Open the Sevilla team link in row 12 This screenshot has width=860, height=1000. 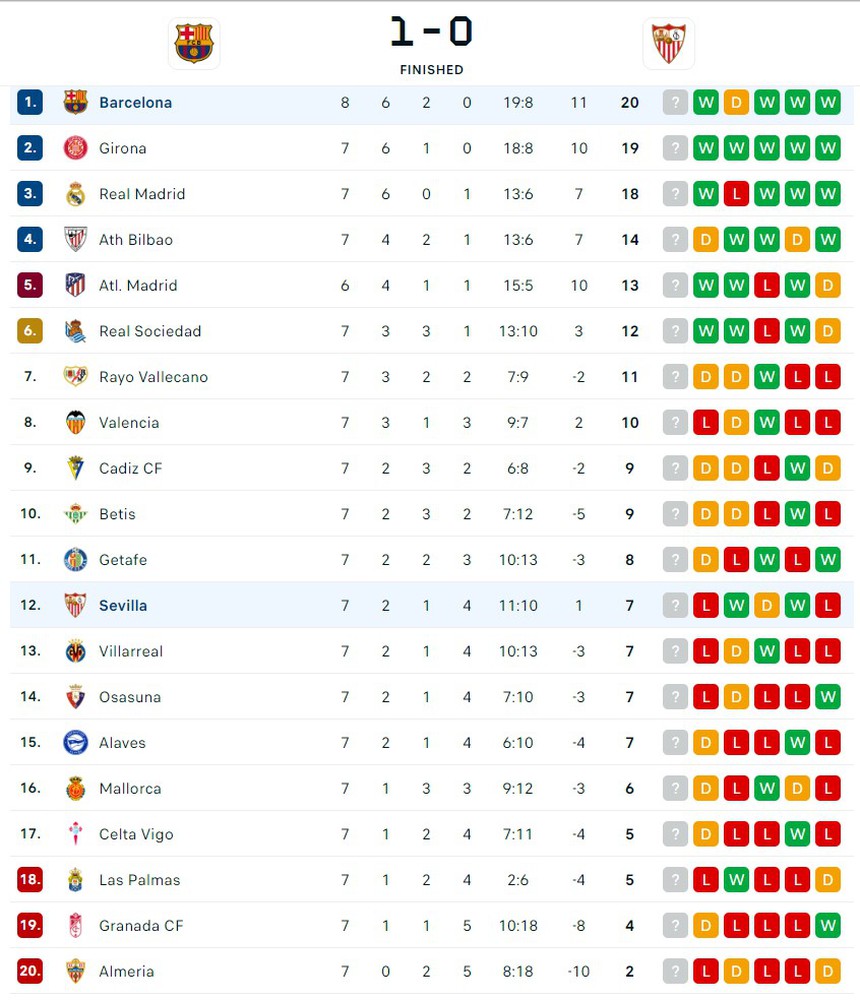123,605
